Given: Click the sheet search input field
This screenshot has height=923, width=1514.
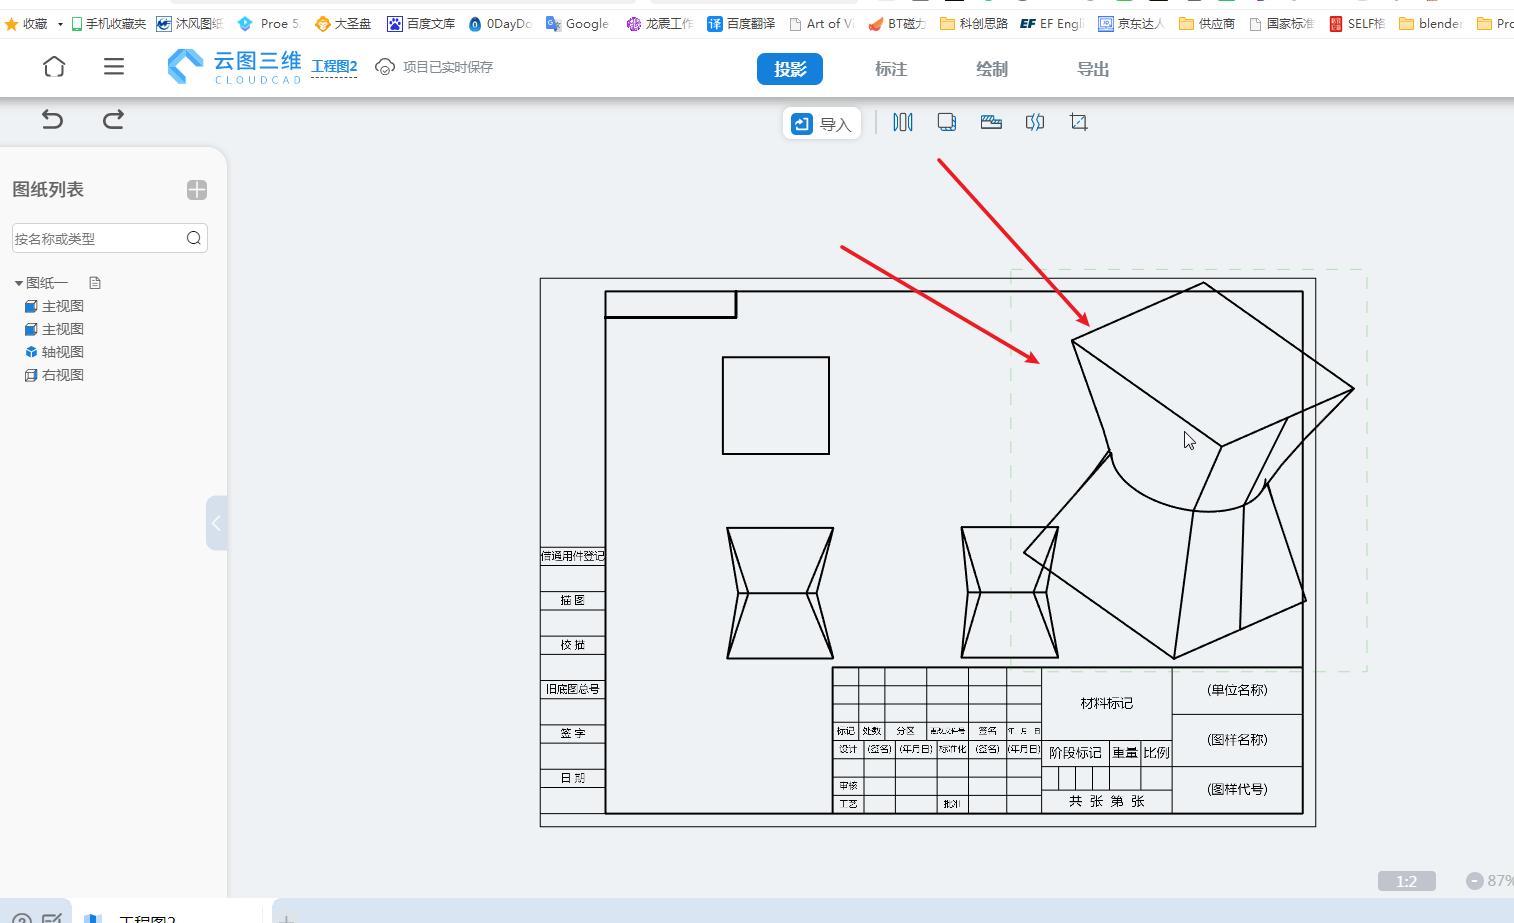Looking at the screenshot, I should [97, 238].
